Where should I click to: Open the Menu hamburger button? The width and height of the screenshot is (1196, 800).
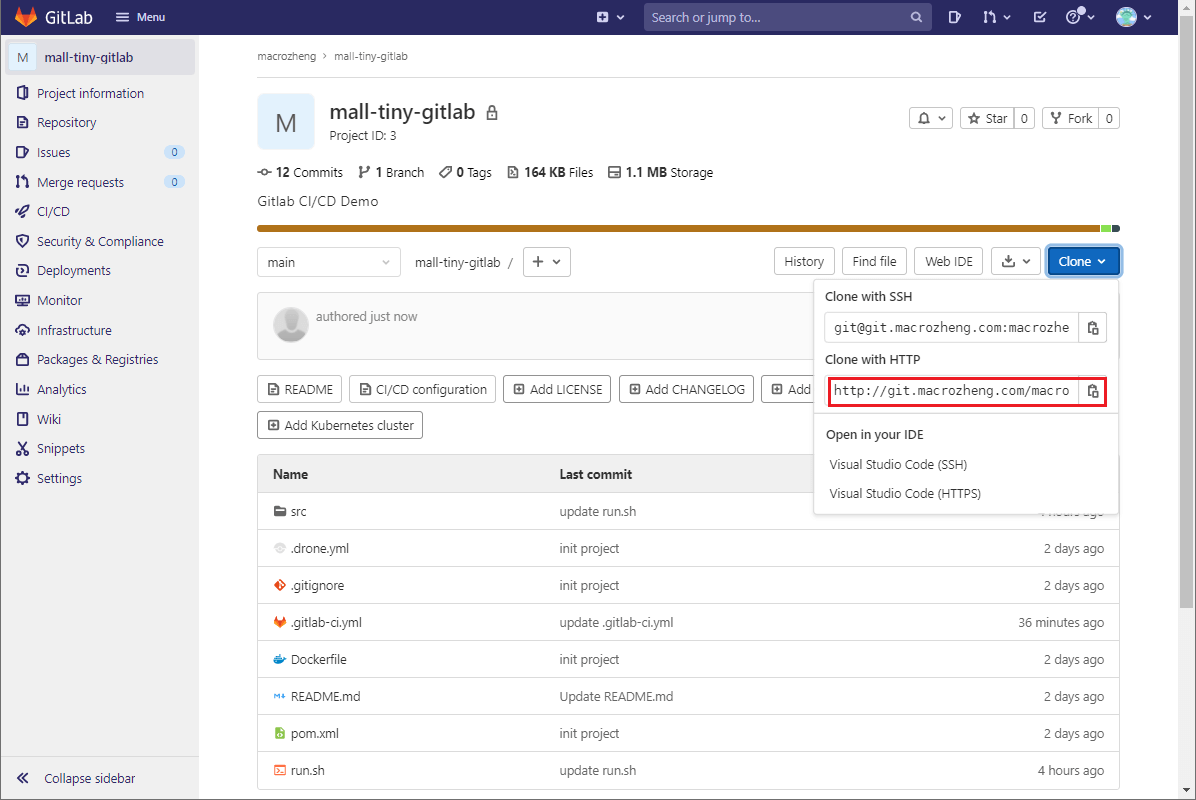pos(140,17)
